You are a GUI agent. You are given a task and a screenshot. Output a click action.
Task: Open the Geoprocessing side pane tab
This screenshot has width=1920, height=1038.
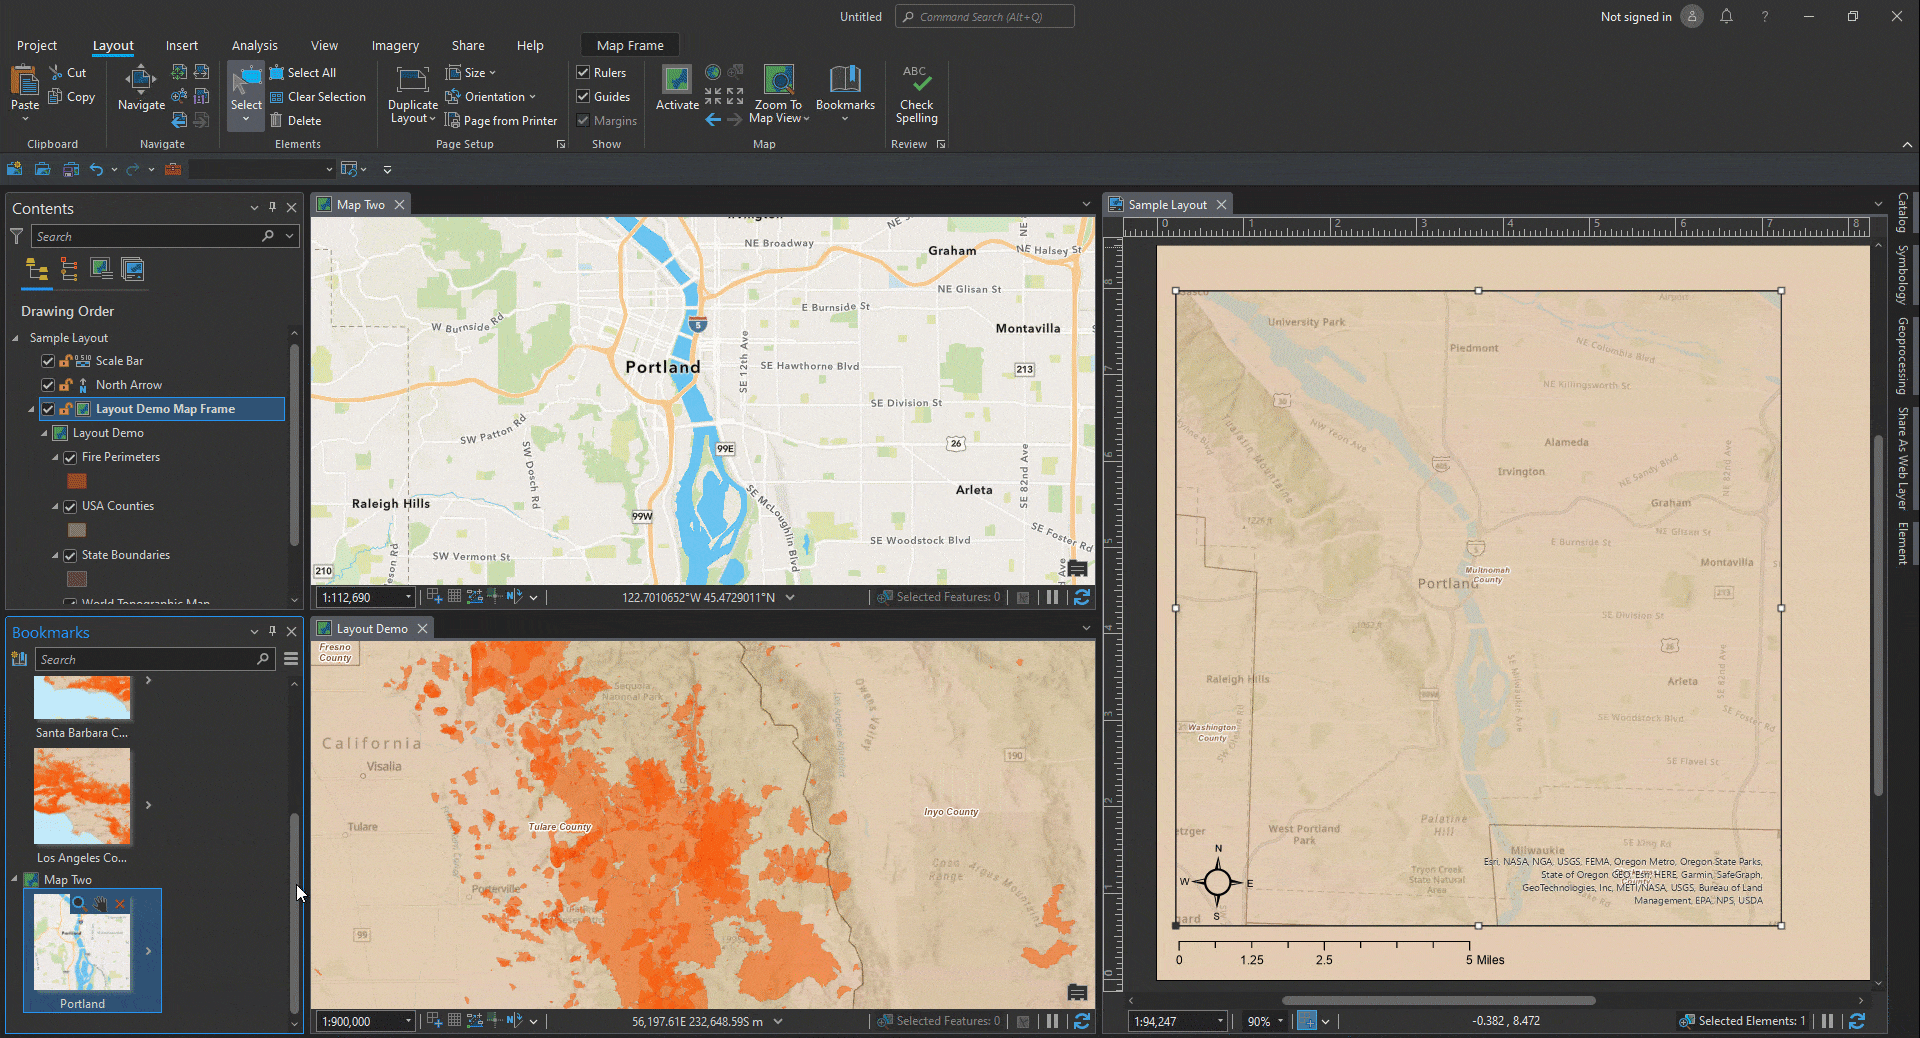pyautogui.click(x=1902, y=356)
